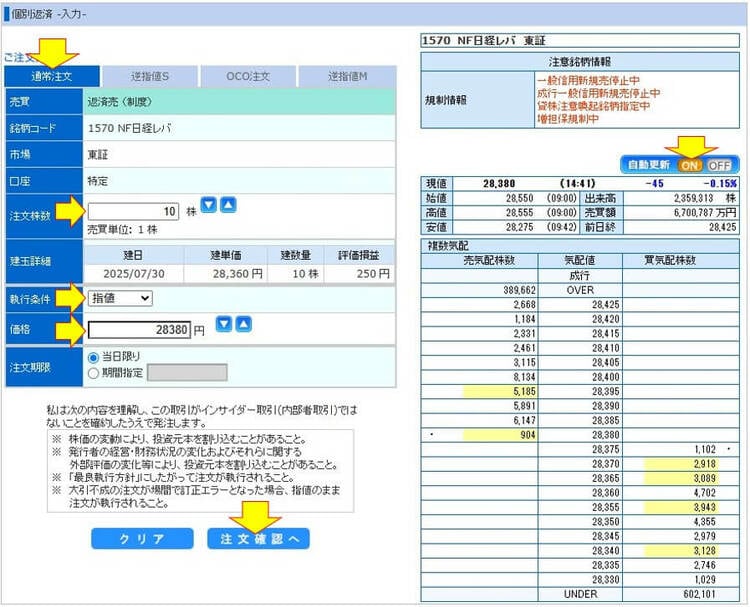Viewport: 750px width, 607px height.
Task: Click sell quantity 5,185
Action: click(x=524, y=391)
